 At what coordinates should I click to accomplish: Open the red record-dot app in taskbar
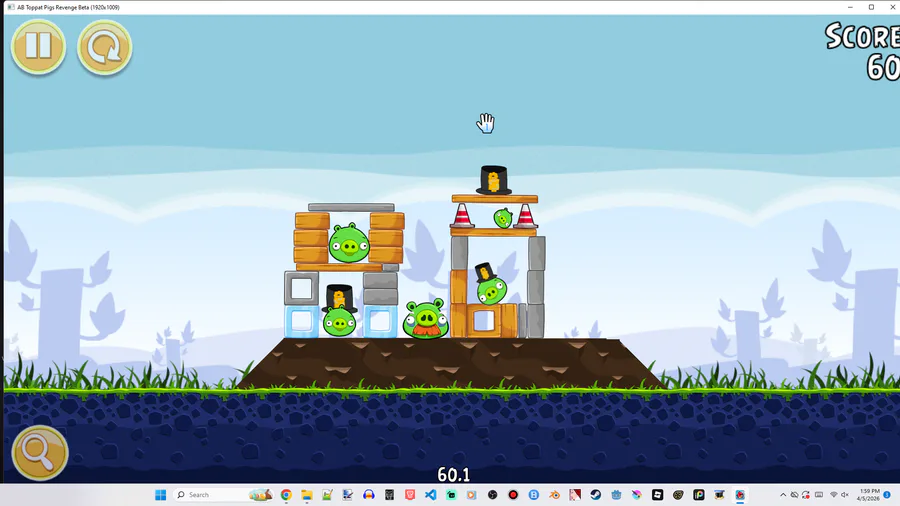point(513,495)
